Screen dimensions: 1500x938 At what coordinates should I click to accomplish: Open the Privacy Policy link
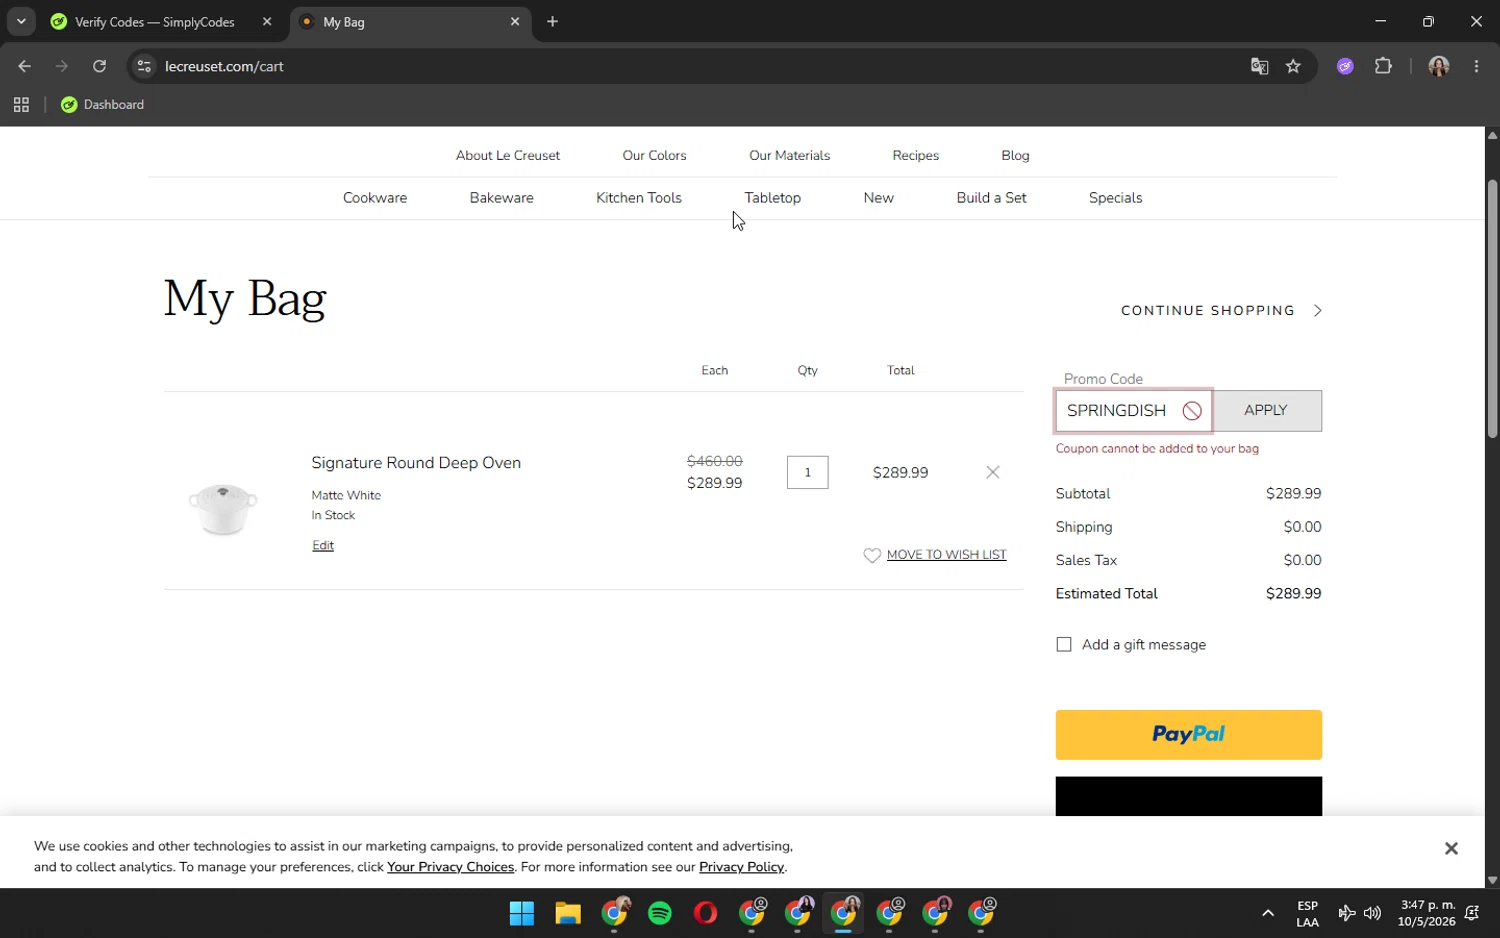(741, 867)
